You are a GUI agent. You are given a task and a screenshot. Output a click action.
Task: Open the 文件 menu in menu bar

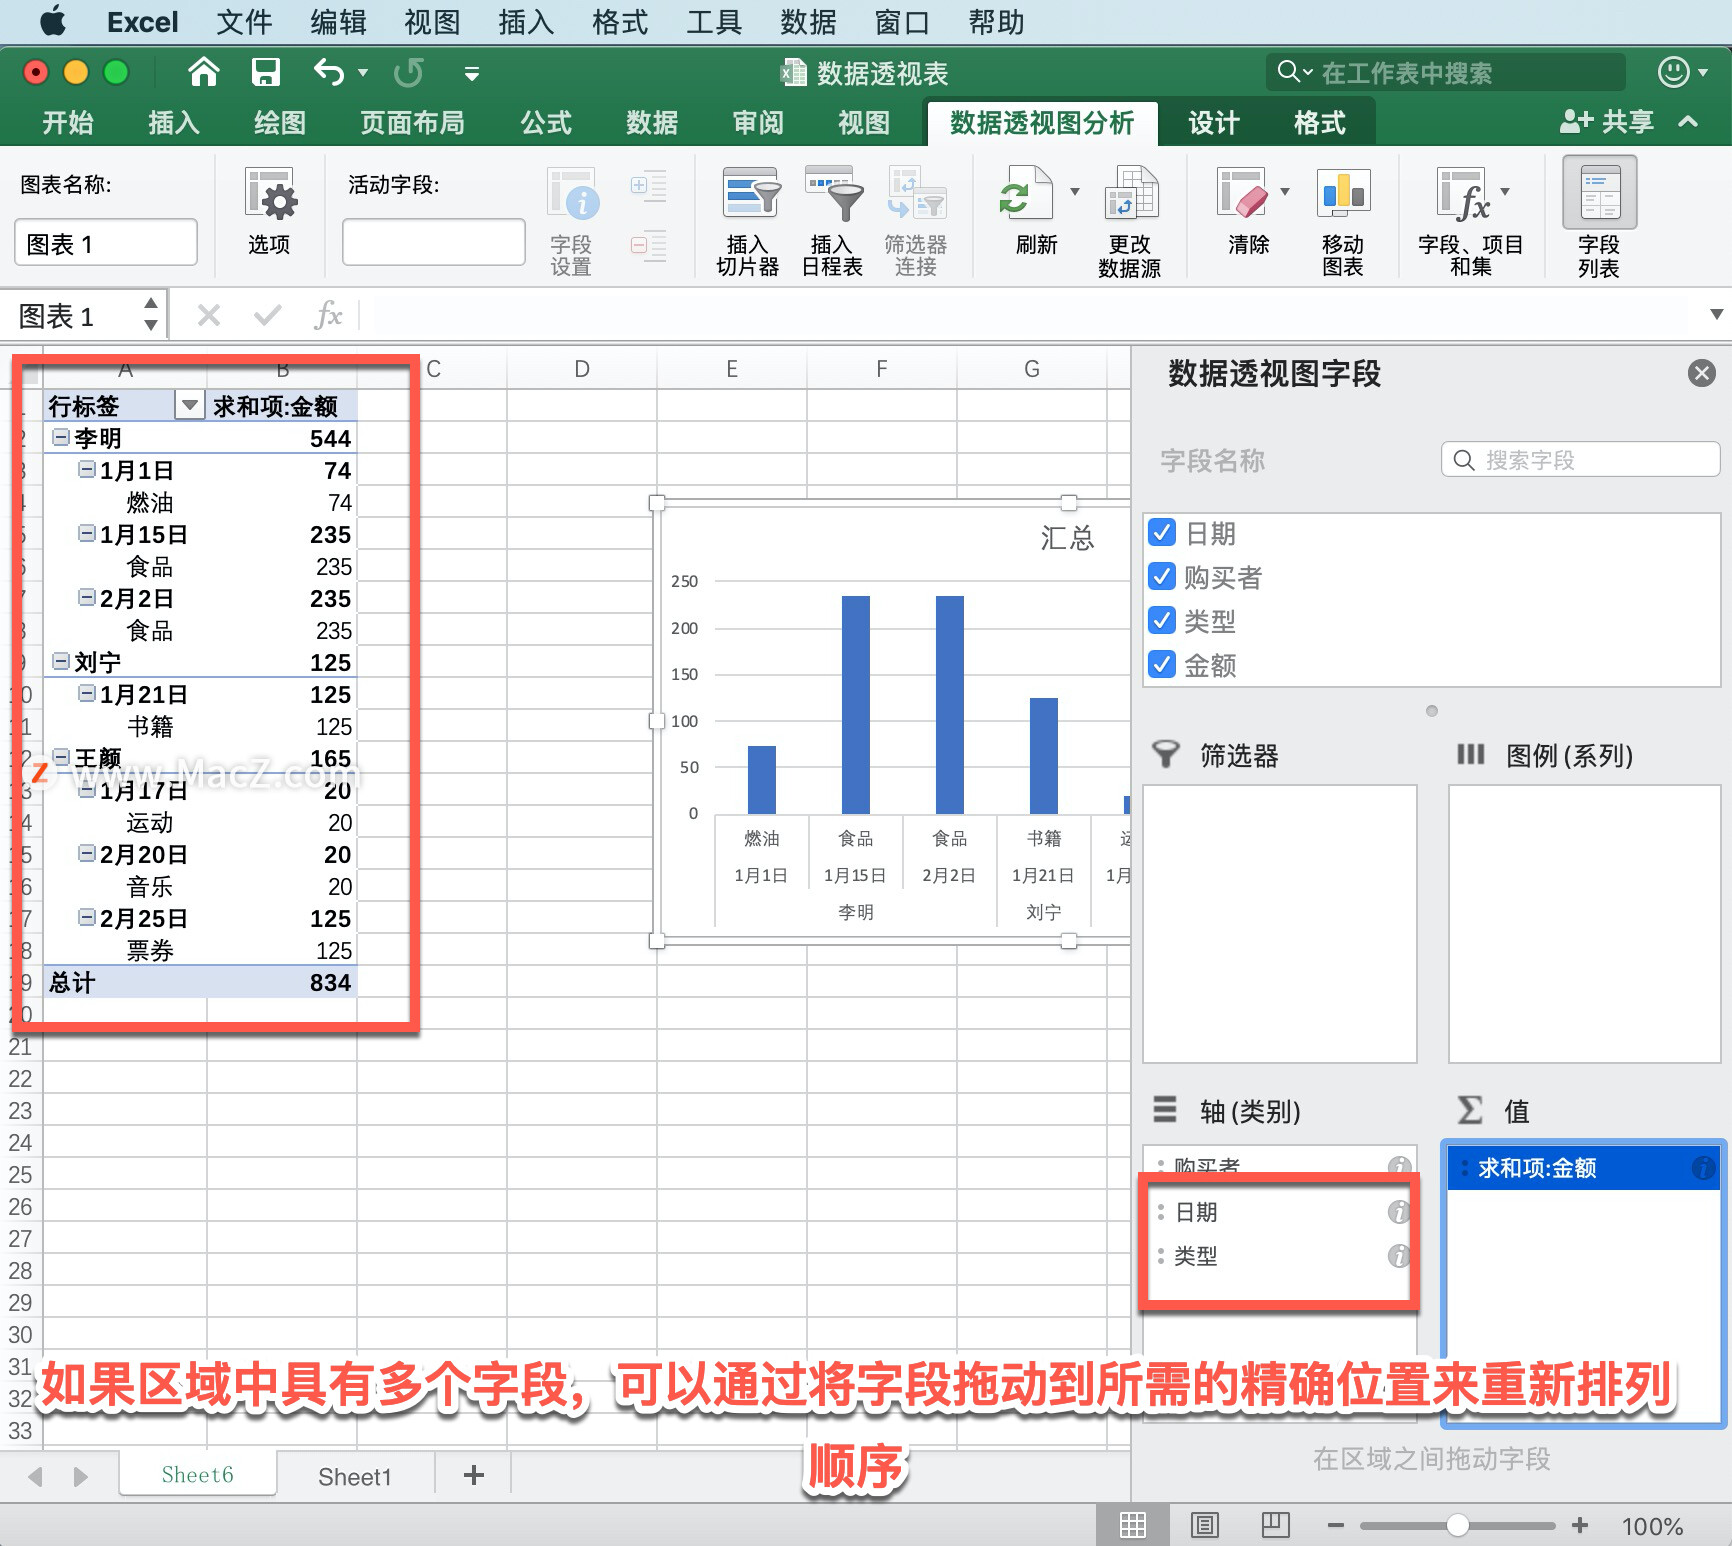pyautogui.click(x=244, y=22)
